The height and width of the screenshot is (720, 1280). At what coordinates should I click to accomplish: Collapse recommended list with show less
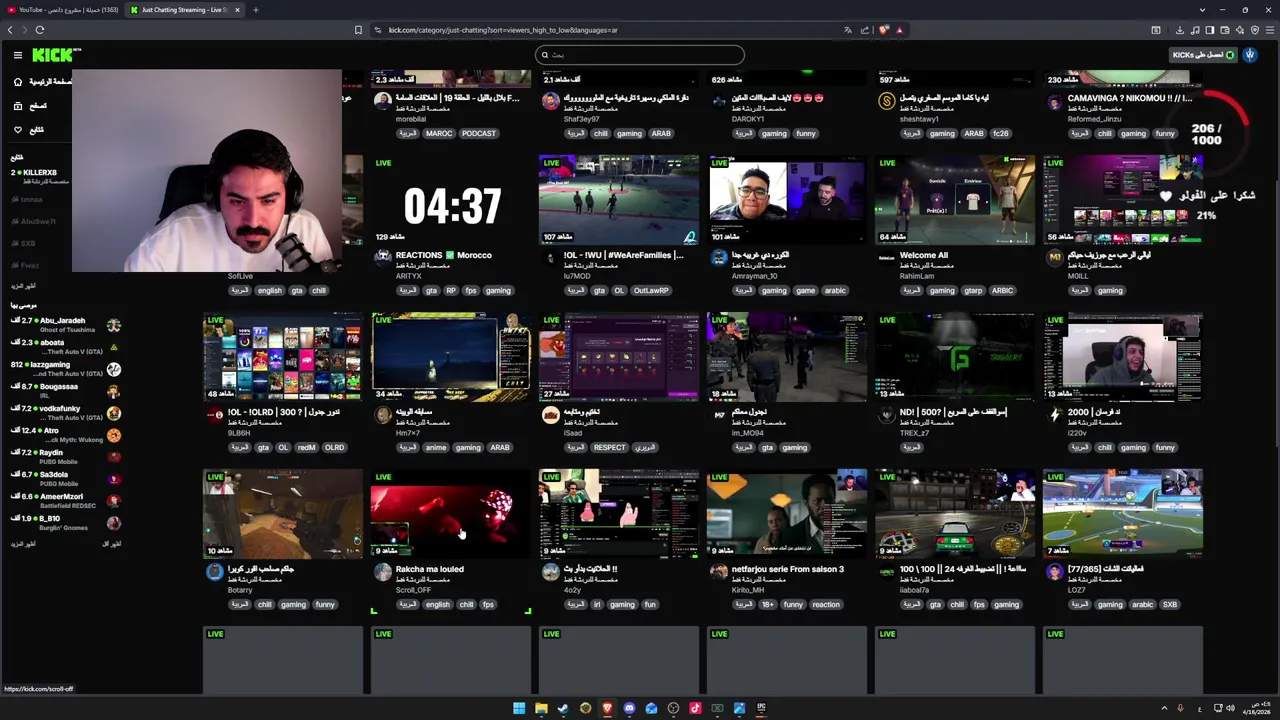click(x=111, y=544)
